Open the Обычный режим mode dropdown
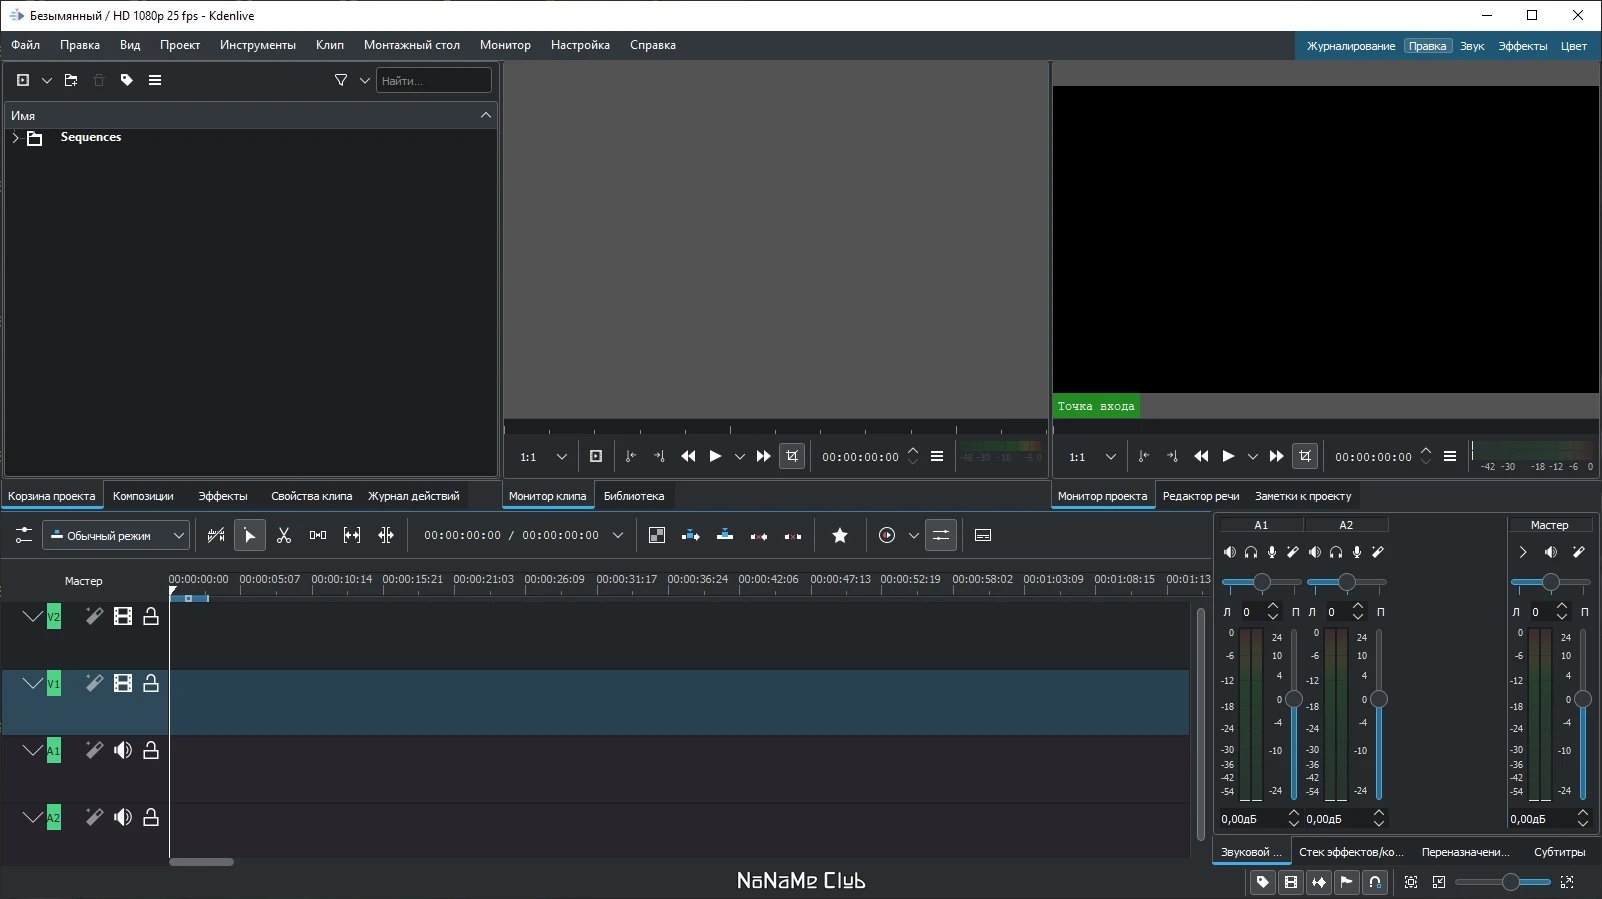1602x899 pixels. 115,536
